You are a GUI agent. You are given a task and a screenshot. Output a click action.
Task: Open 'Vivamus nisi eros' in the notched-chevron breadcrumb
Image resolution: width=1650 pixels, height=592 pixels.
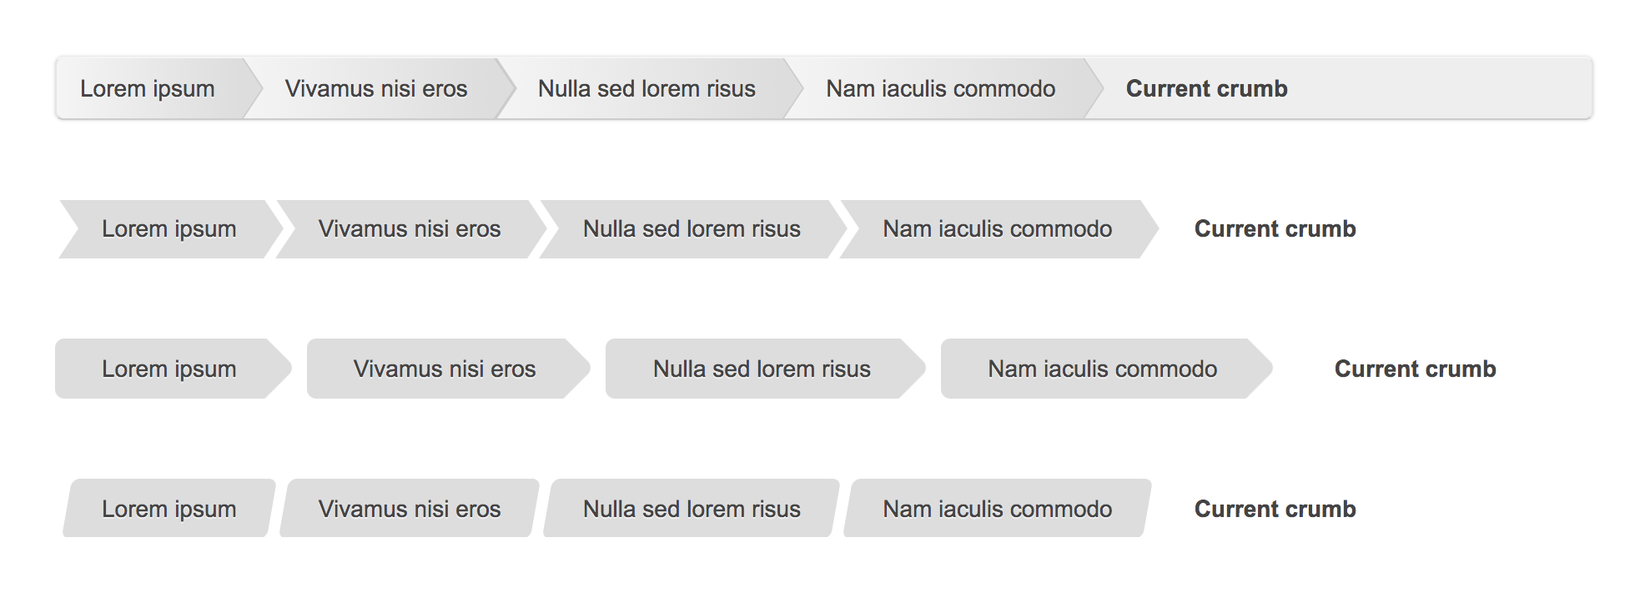click(x=409, y=229)
